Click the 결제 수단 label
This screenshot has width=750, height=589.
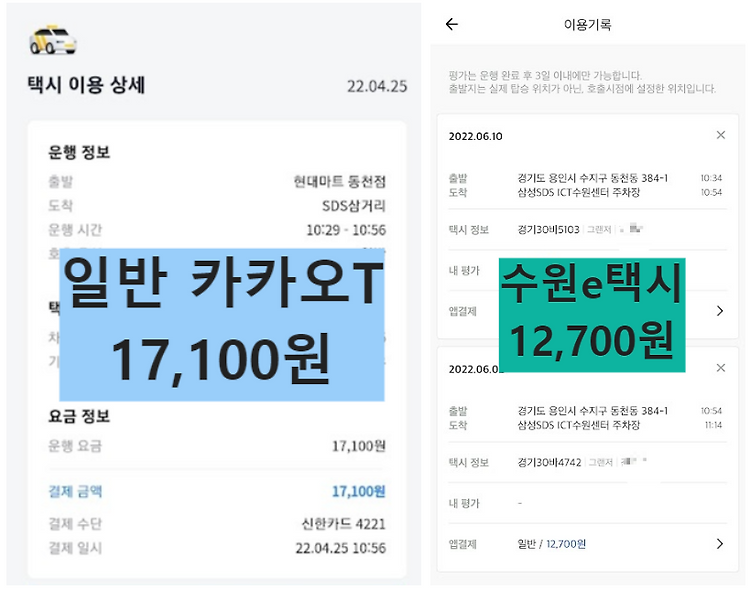coord(75,524)
